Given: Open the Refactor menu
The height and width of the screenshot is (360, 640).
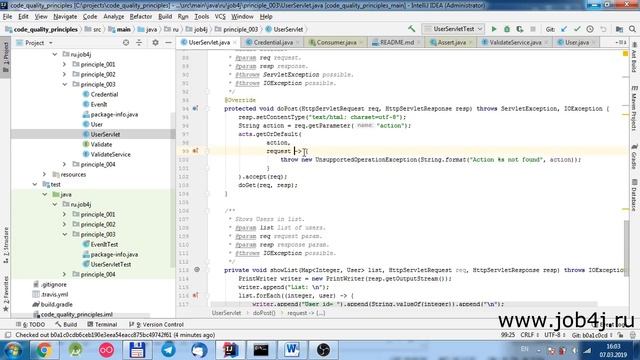Looking at the screenshot, I should tap(141, 17).
